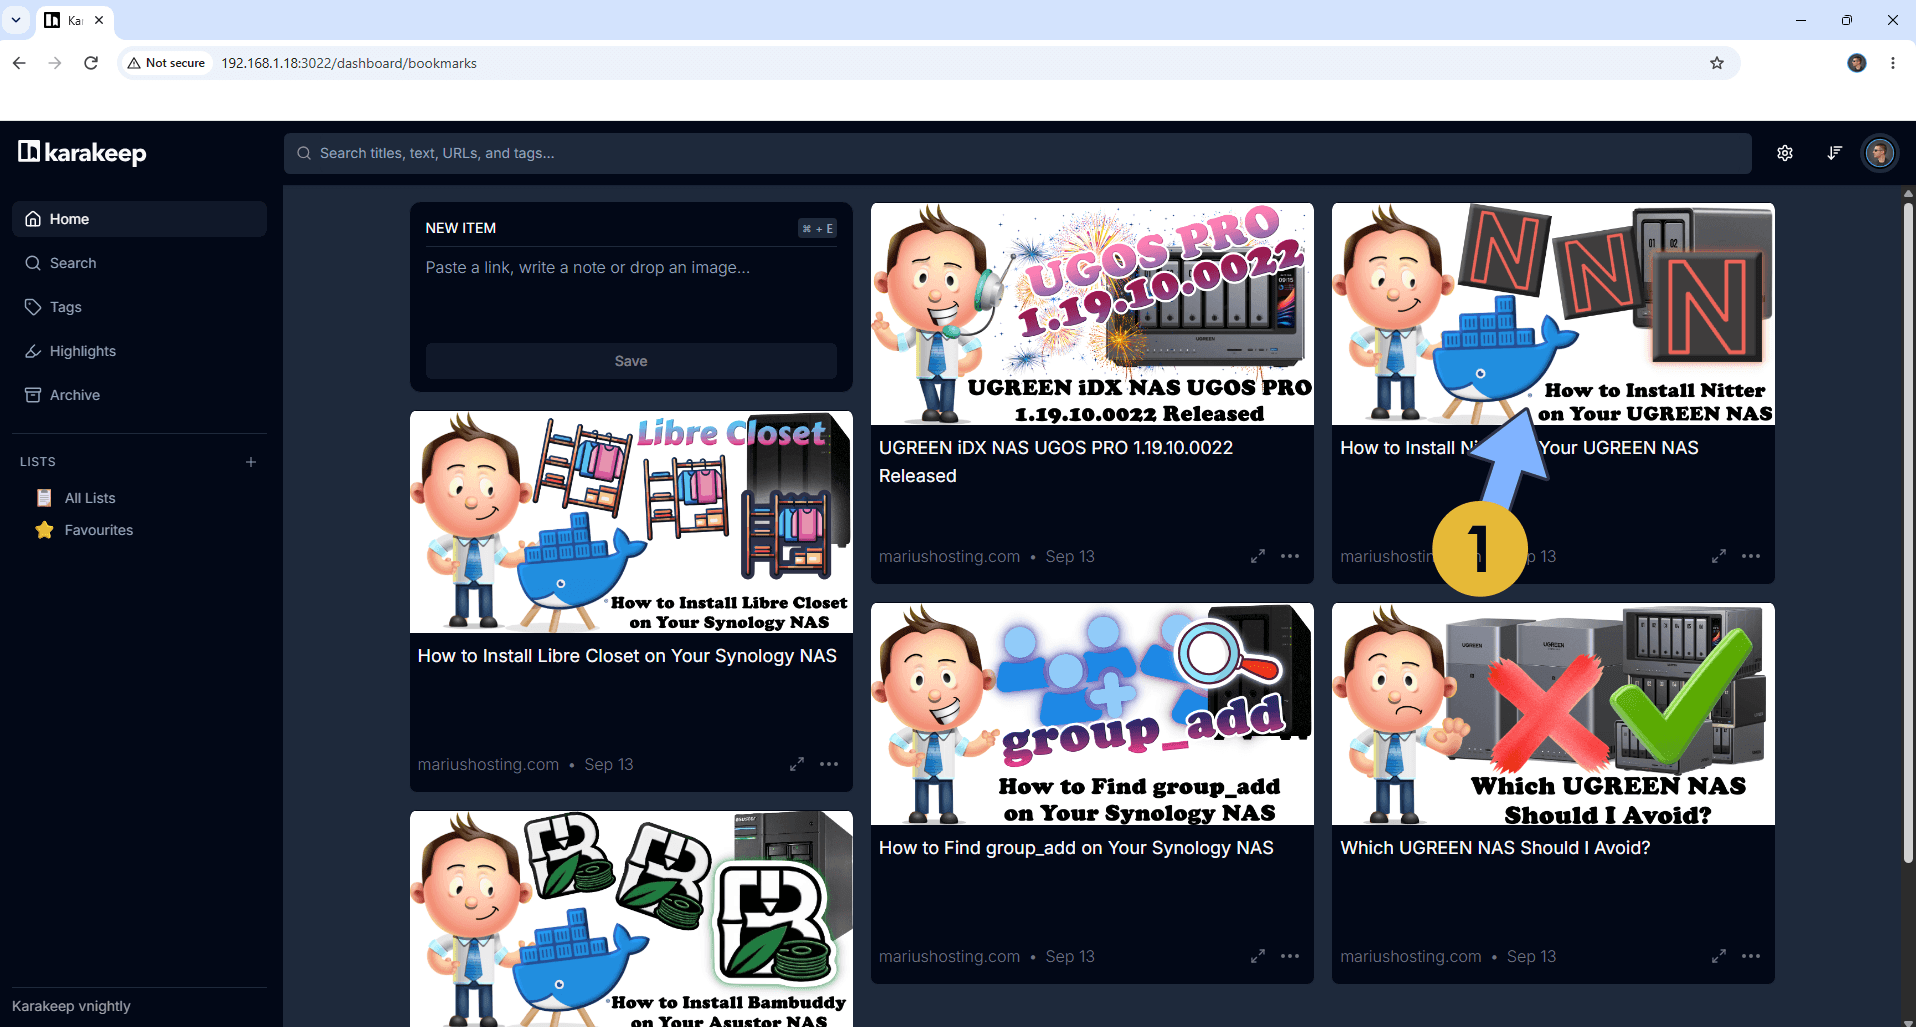
Task: Close the Karakeep browser tab
Action: tap(99, 20)
